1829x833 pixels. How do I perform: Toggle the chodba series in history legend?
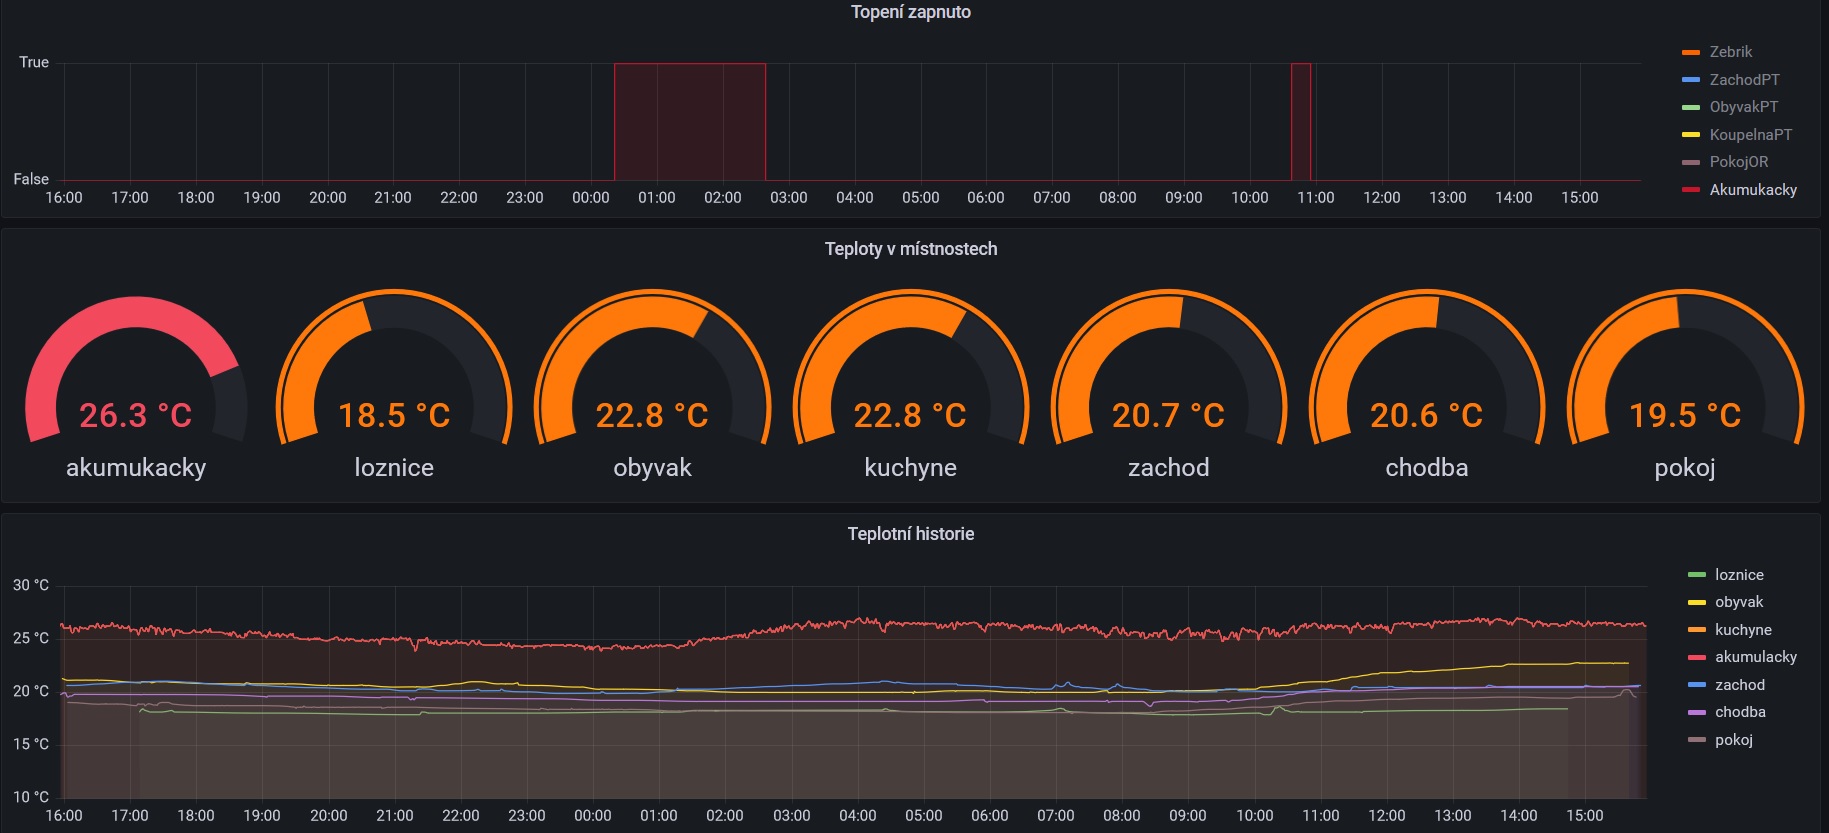coord(1740,712)
